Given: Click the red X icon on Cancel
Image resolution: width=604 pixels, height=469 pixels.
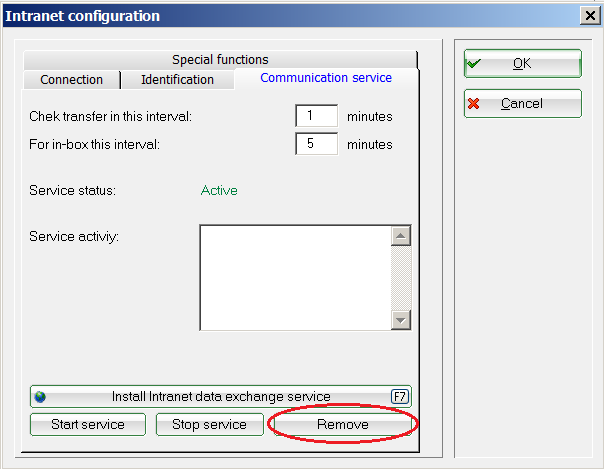Looking at the screenshot, I should tap(473, 104).
